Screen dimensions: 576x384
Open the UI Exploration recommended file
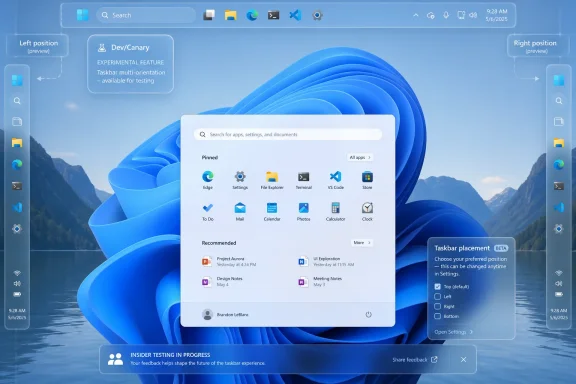click(326, 261)
